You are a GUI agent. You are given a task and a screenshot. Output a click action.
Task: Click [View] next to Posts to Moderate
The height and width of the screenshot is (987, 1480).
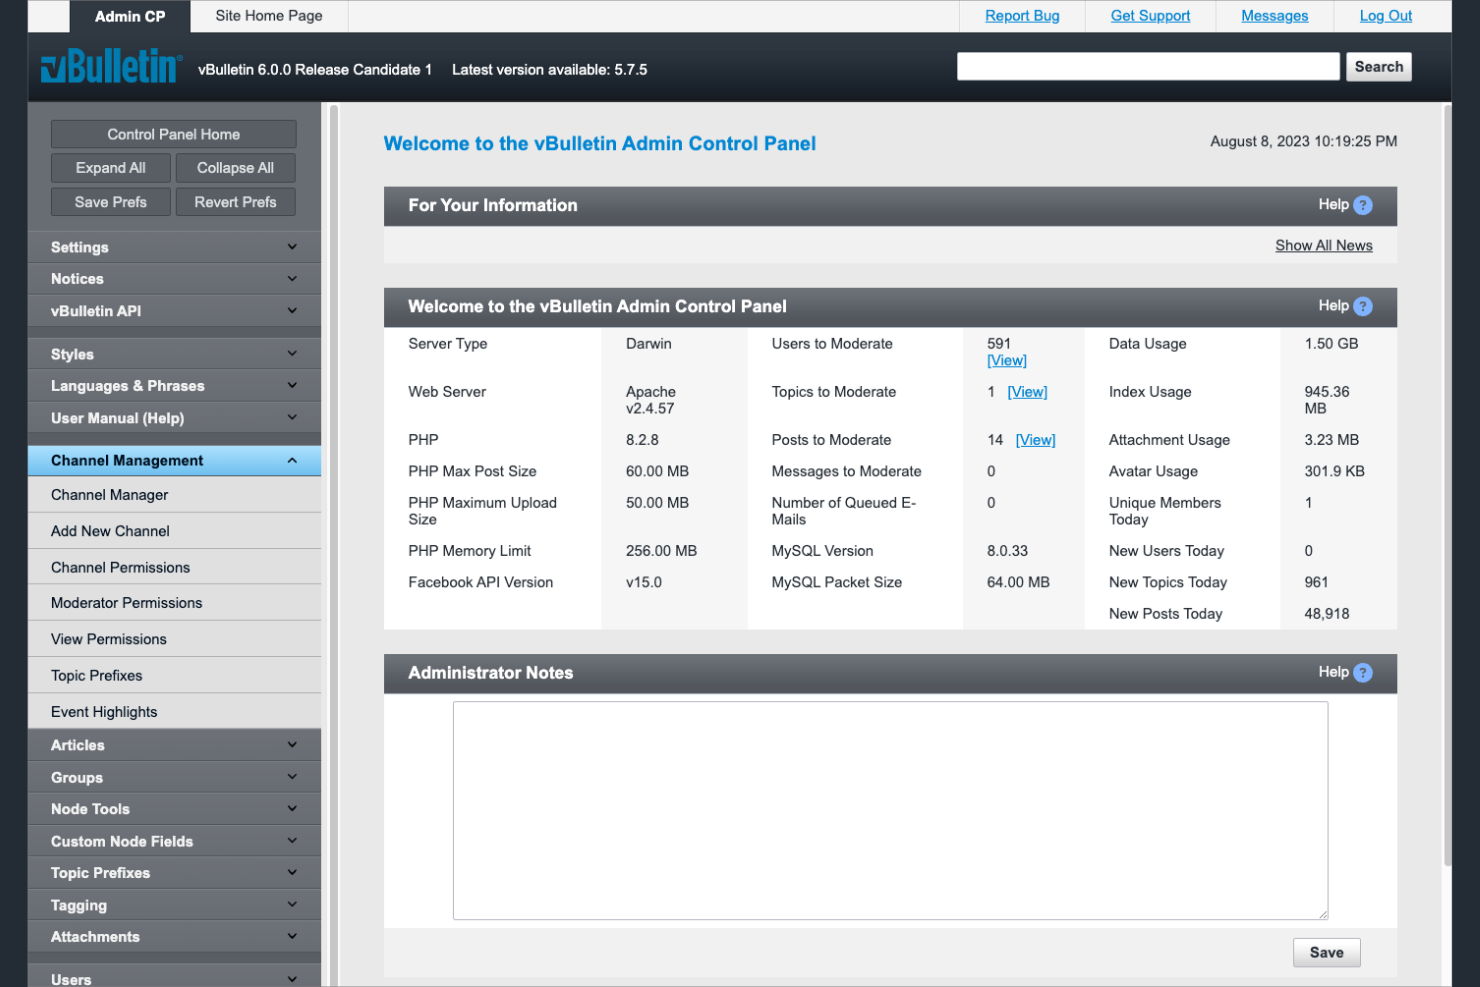pyautogui.click(x=1035, y=439)
